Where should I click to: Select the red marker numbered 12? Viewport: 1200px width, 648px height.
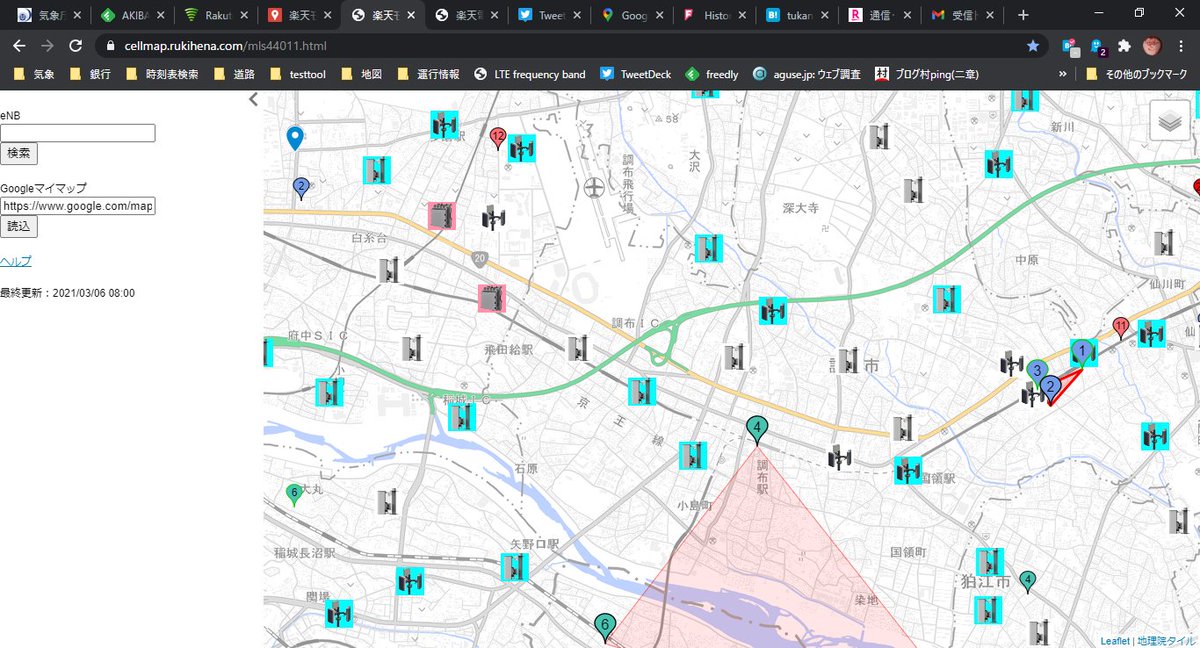(x=498, y=138)
